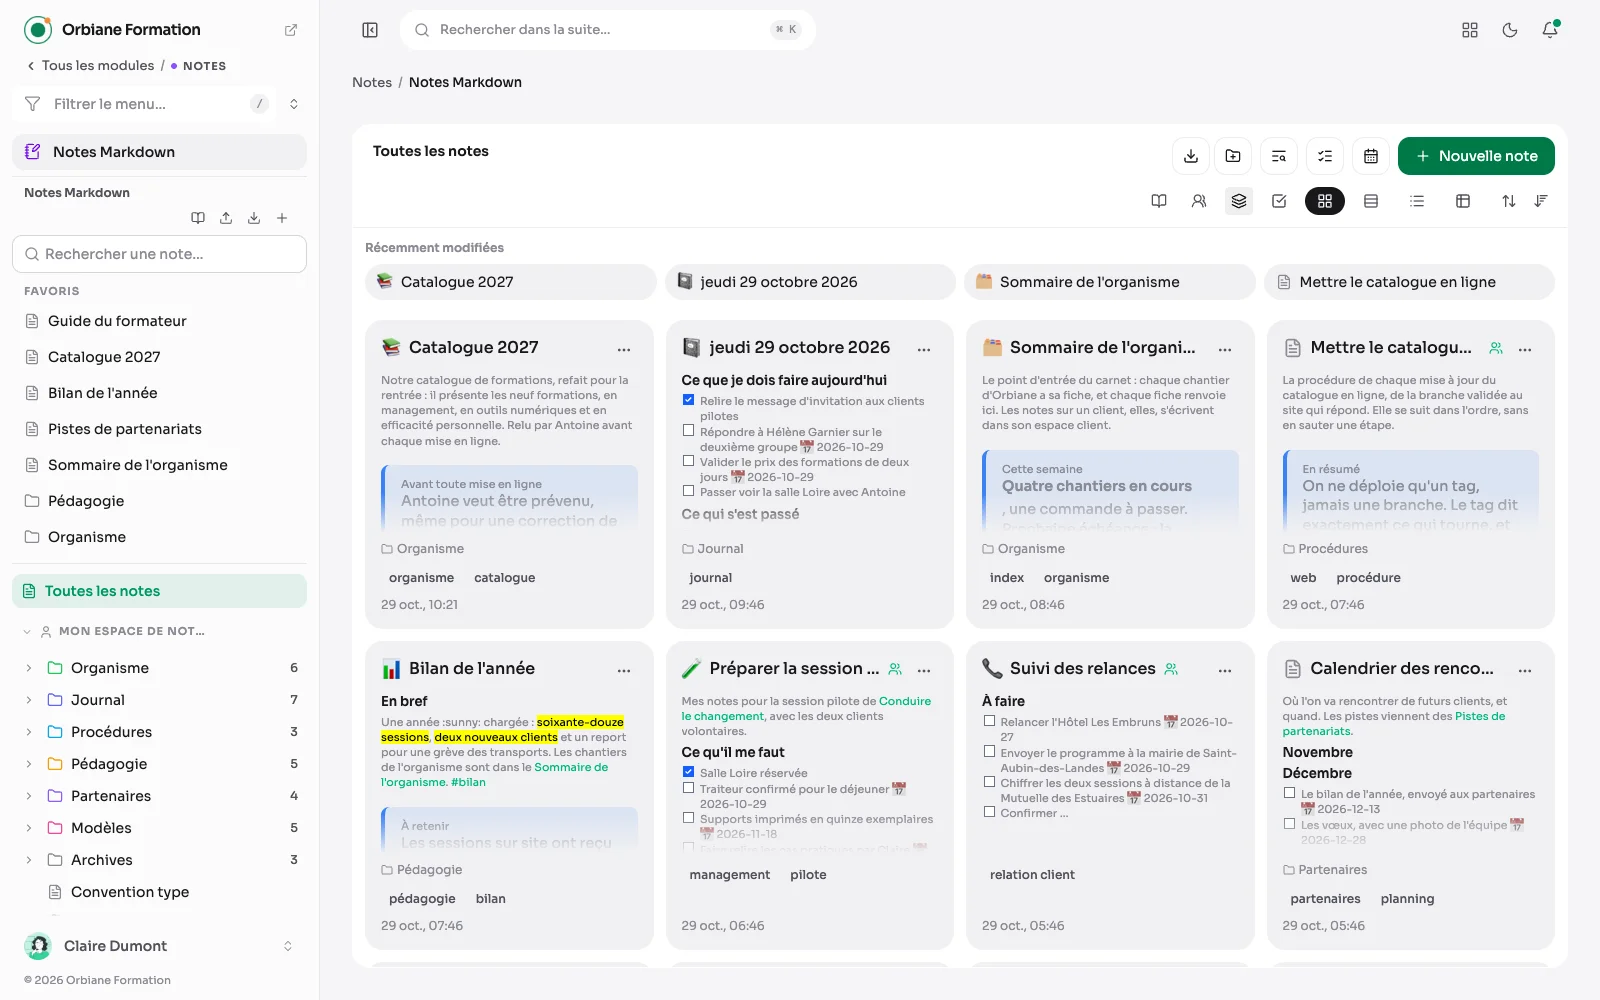Expand the Procédures folder in the tree
This screenshot has width=1600, height=1000.
tap(28, 732)
